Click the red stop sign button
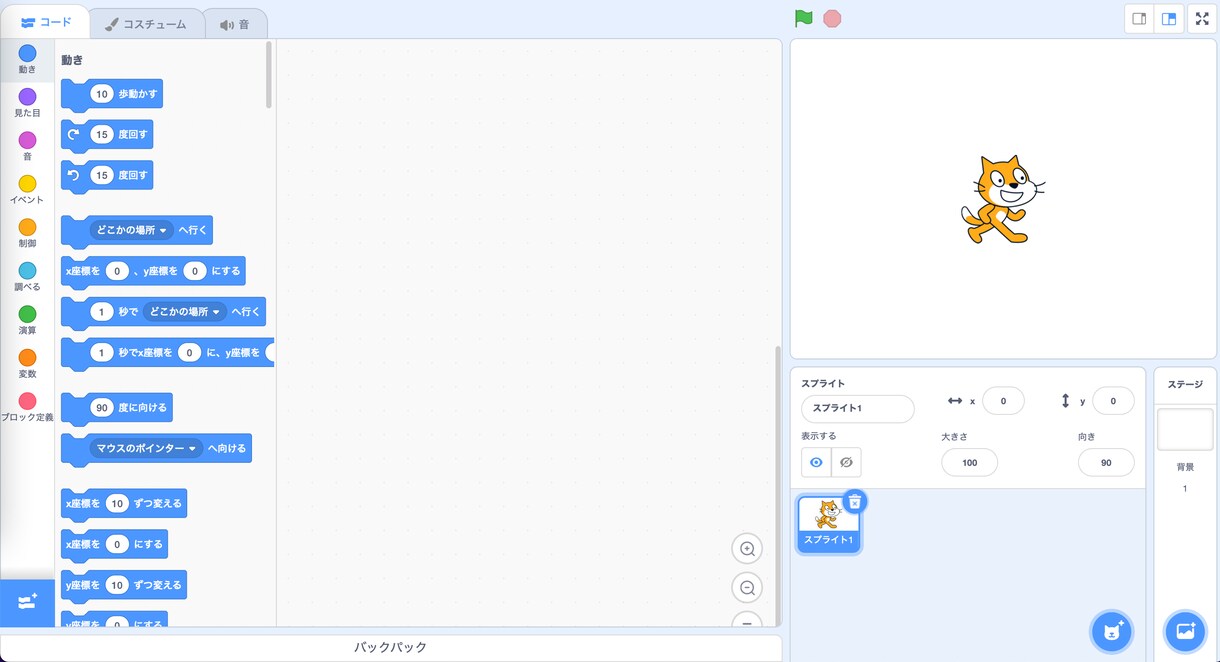Screen dimensions: 1220x662 pyautogui.click(x=832, y=18)
